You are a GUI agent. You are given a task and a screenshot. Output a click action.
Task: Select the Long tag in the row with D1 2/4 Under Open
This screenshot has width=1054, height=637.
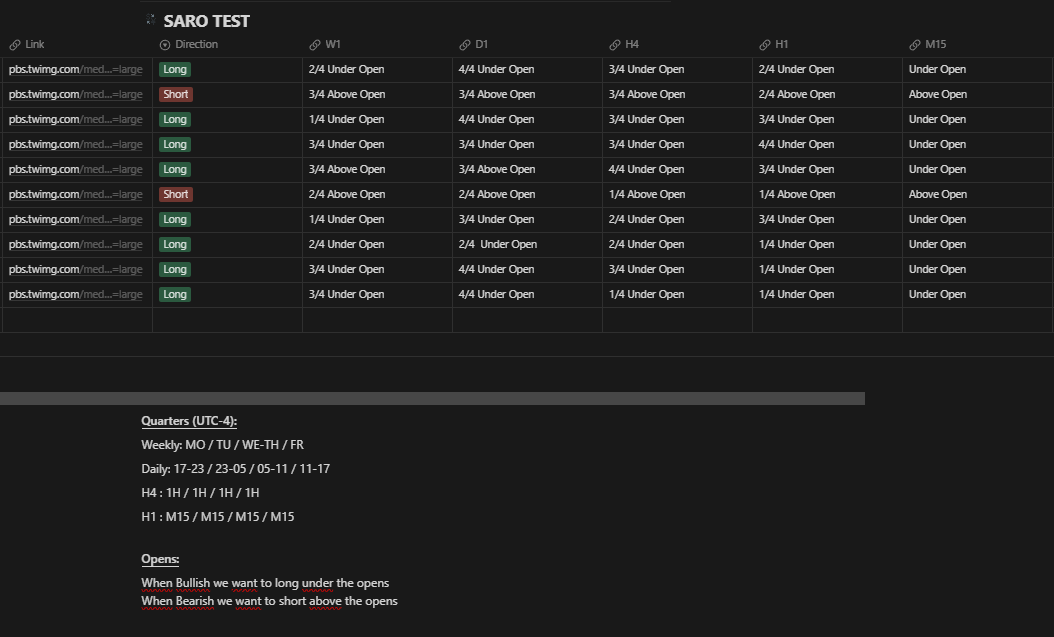click(175, 245)
